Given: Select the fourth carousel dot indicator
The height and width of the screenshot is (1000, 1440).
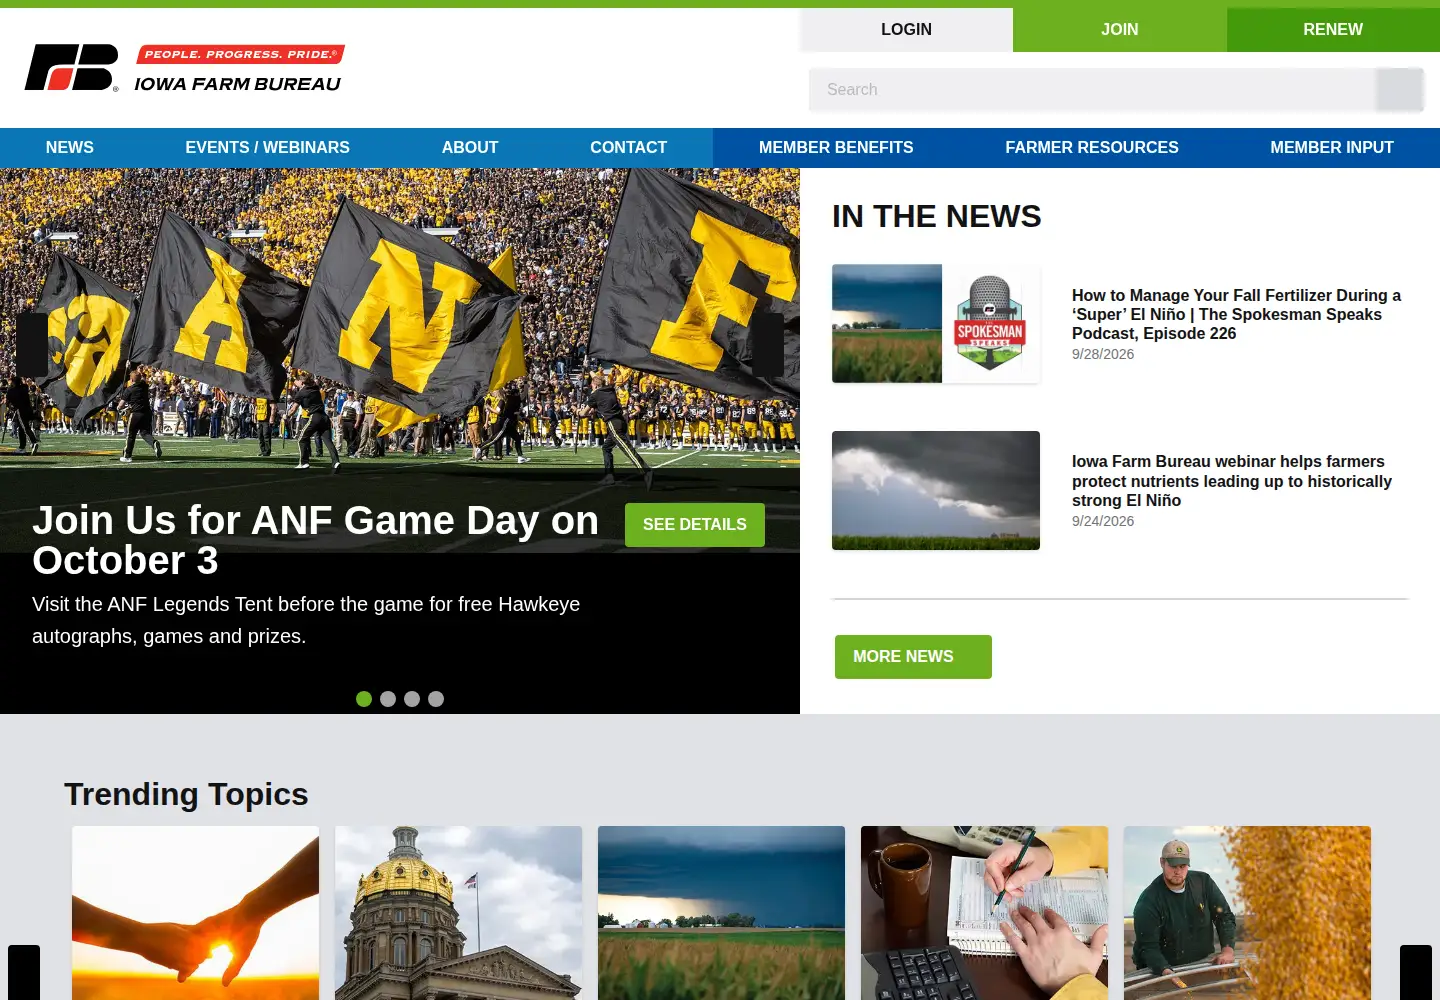Looking at the screenshot, I should tap(436, 699).
